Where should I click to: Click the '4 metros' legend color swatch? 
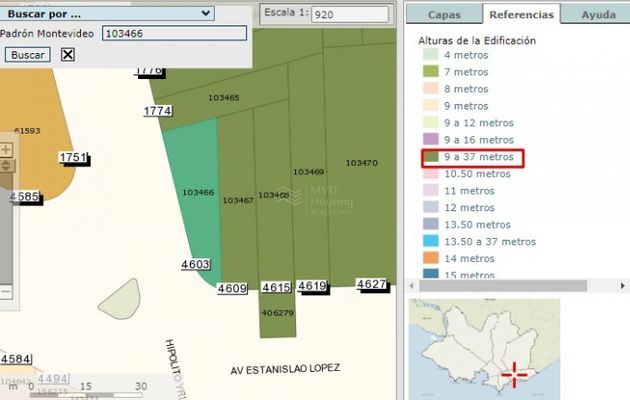pos(431,55)
